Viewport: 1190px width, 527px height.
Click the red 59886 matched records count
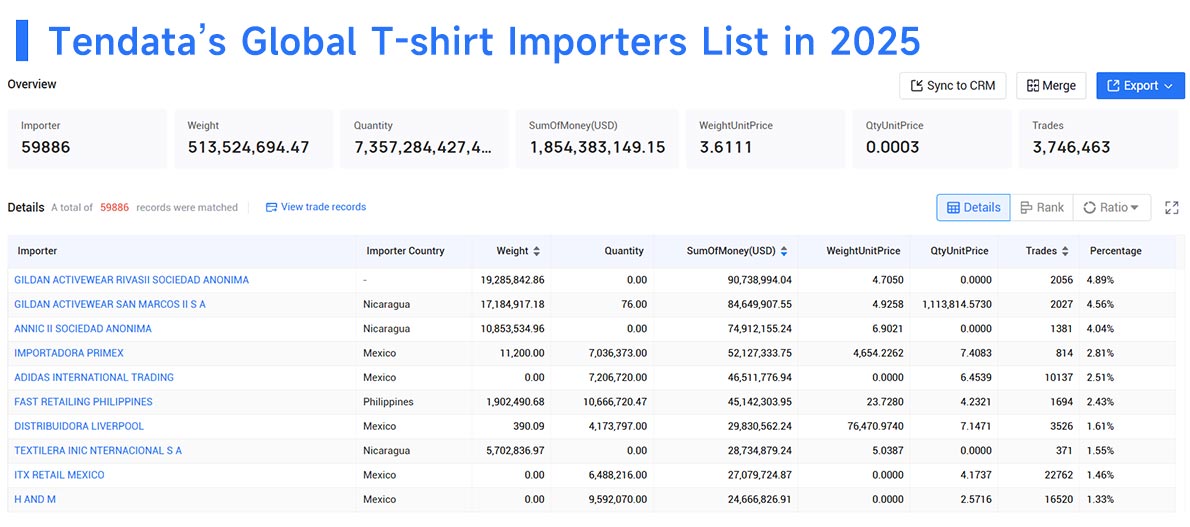(115, 207)
